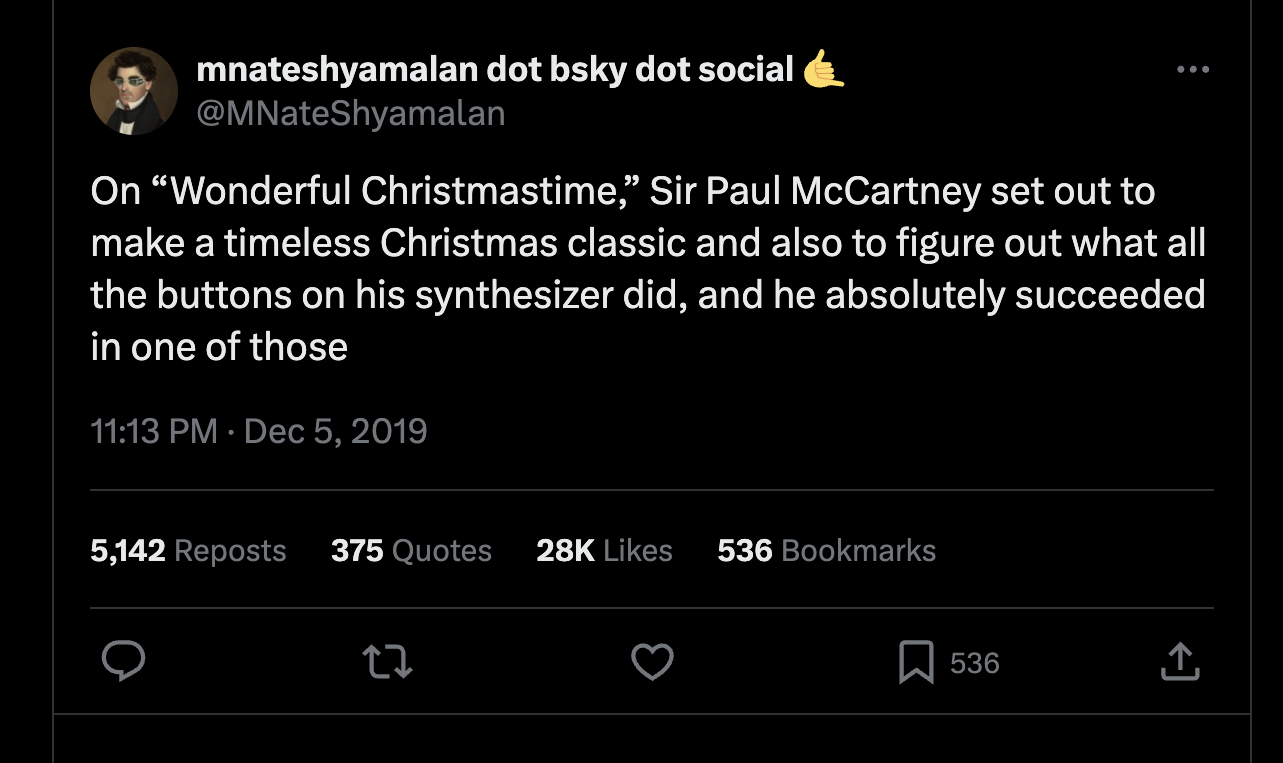Open the three-dot more options menu
1283x763 pixels.
(x=1192, y=70)
